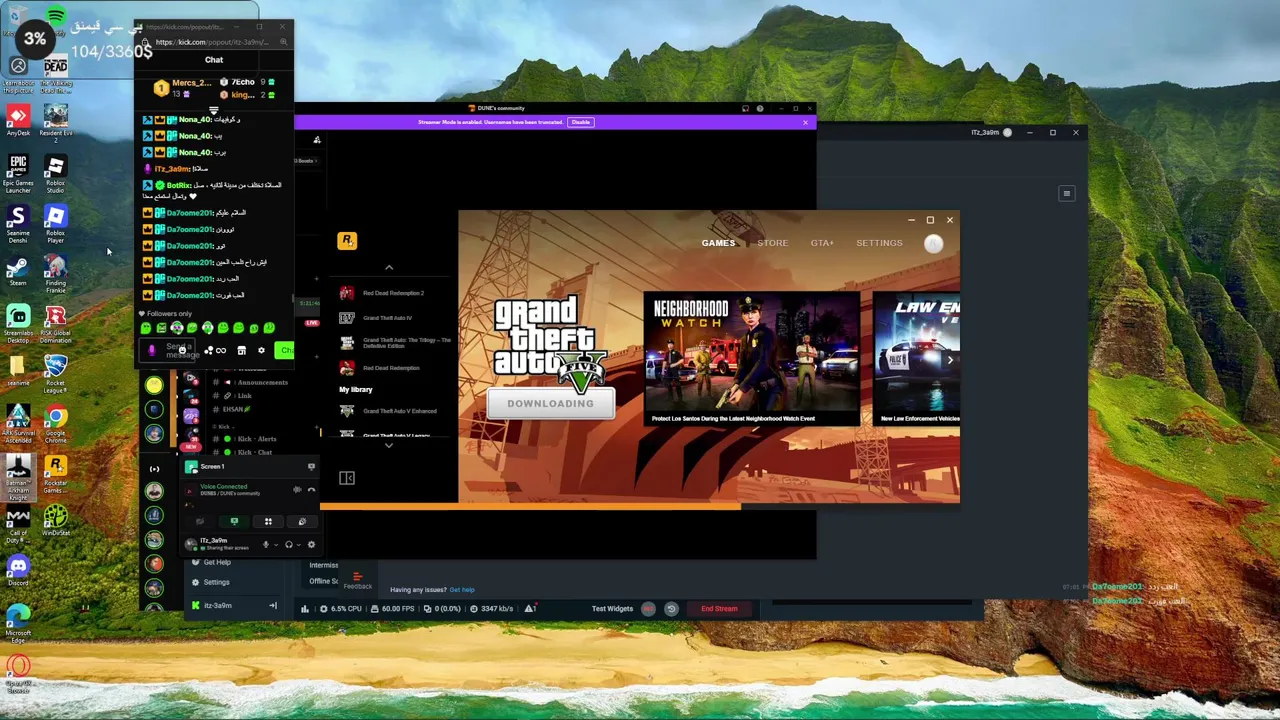The height and width of the screenshot is (720, 1280).
Task: Advance news carousel with right arrow
Action: 950,359
